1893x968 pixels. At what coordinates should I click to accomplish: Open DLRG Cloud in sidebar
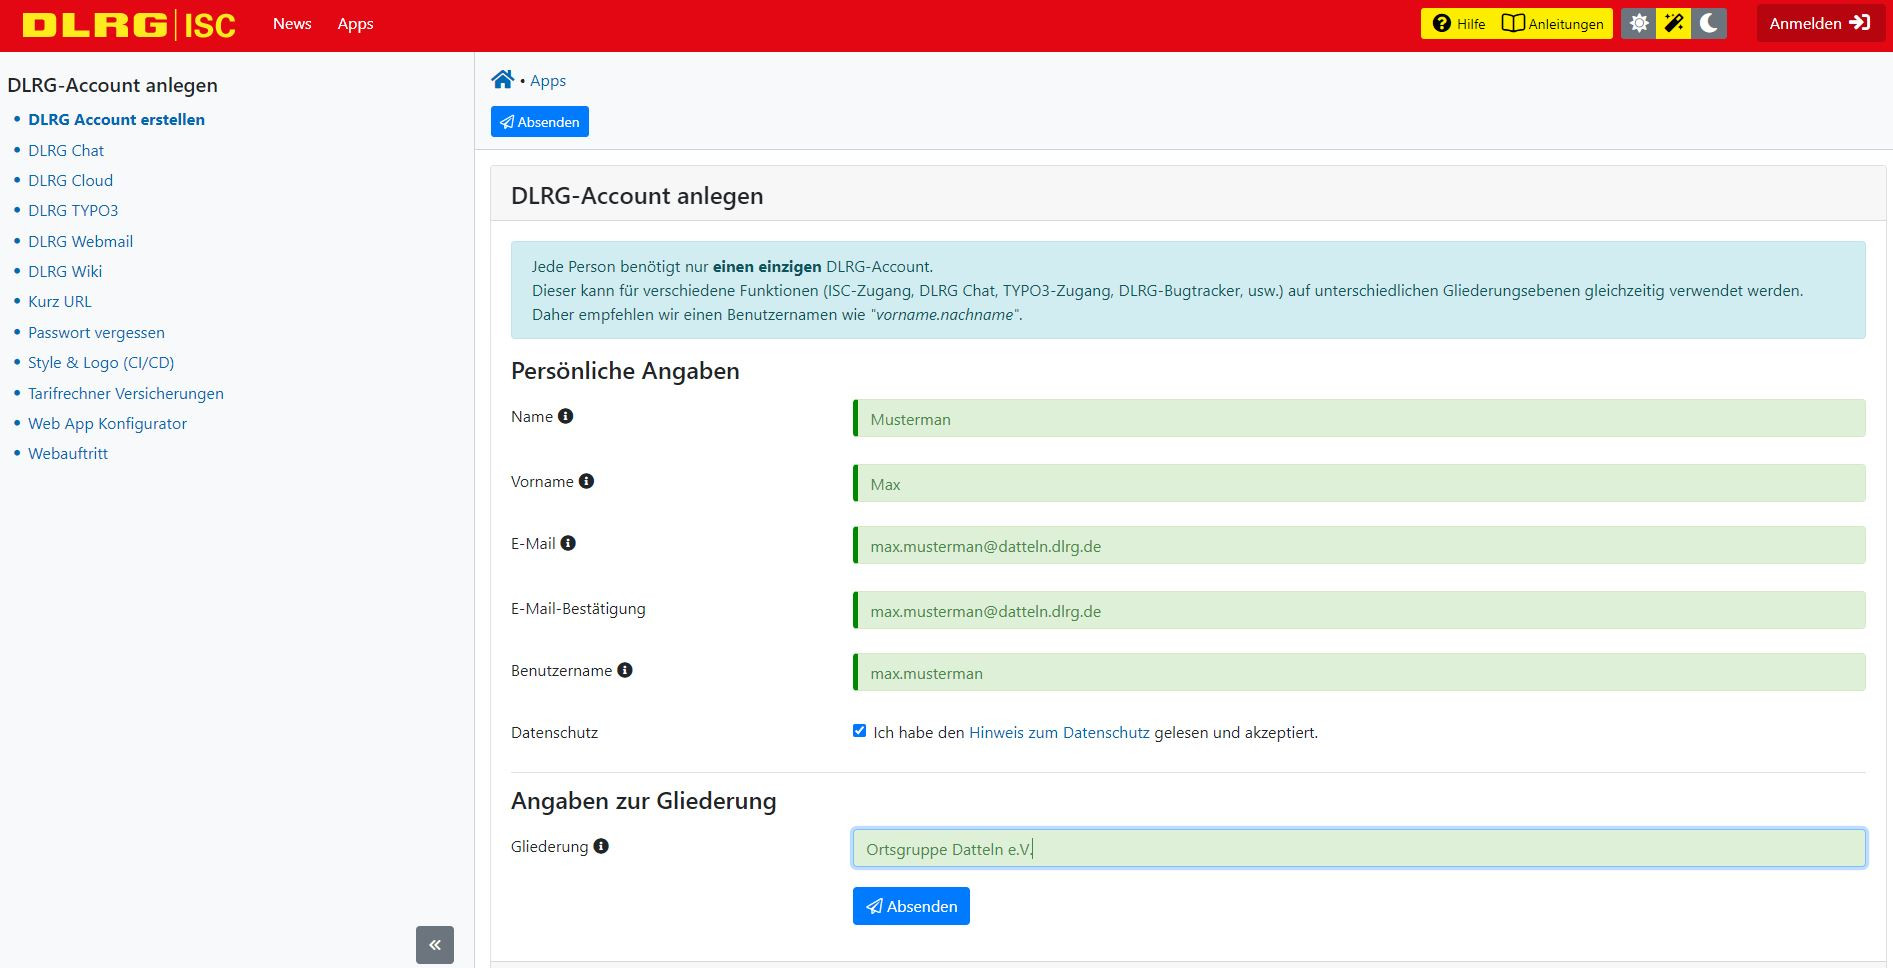coord(70,180)
